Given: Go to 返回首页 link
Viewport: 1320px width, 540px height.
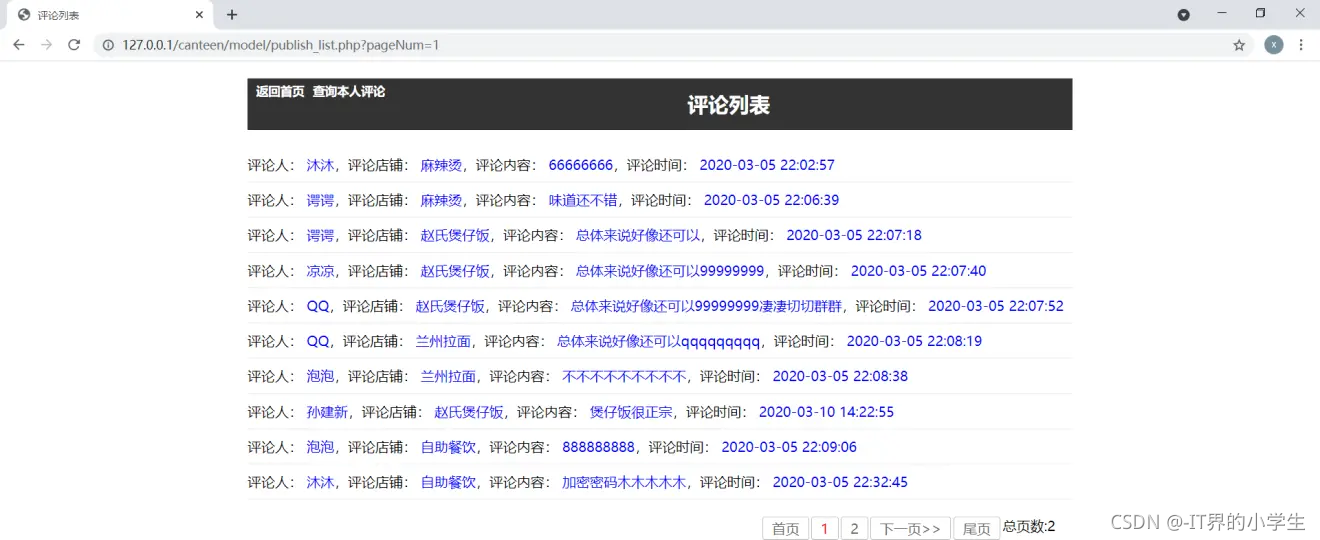Looking at the screenshot, I should [x=280, y=92].
